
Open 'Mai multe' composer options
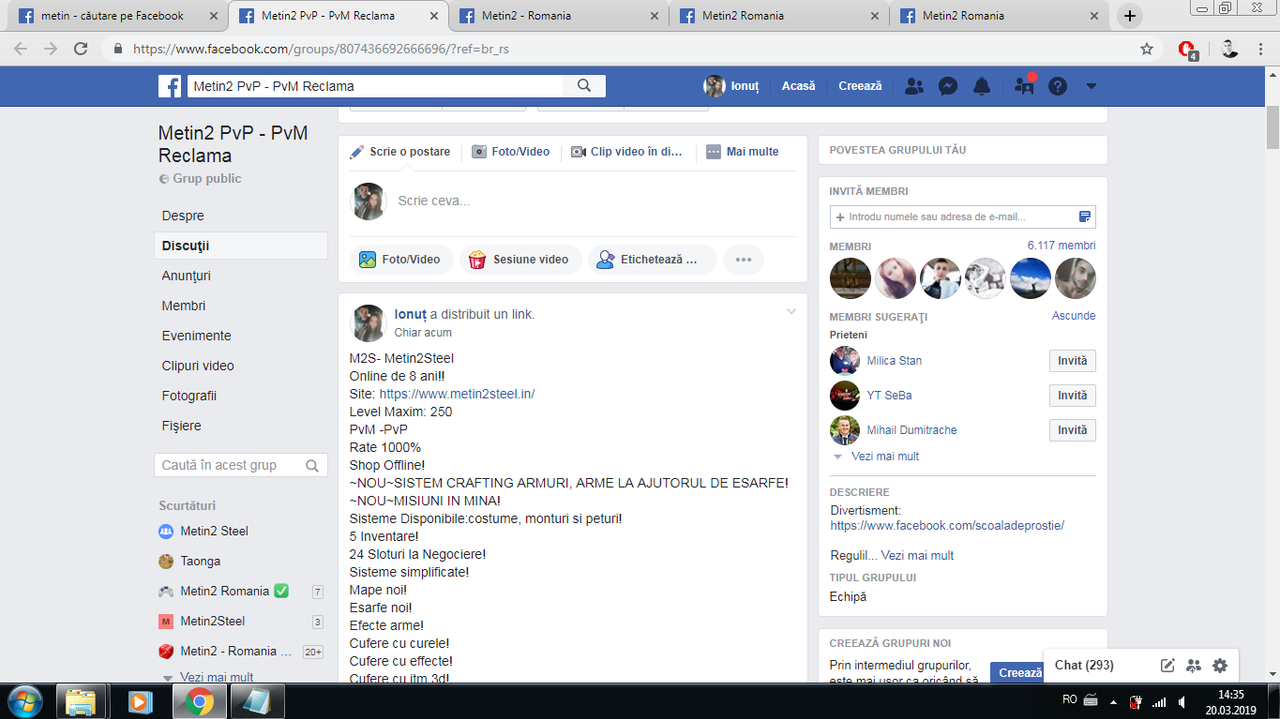coord(743,152)
